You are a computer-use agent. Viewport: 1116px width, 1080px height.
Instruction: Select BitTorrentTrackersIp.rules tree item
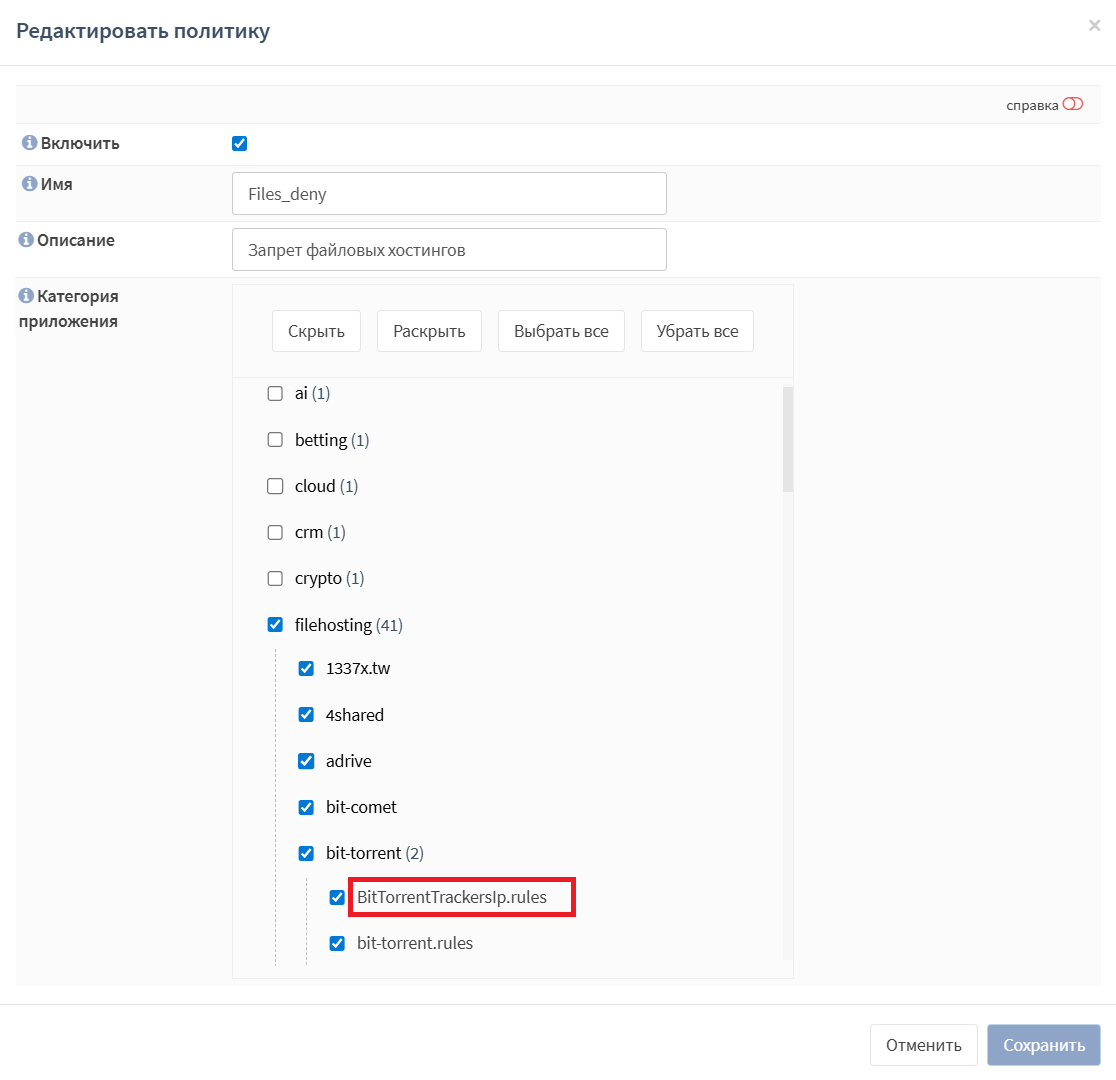(x=452, y=897)
